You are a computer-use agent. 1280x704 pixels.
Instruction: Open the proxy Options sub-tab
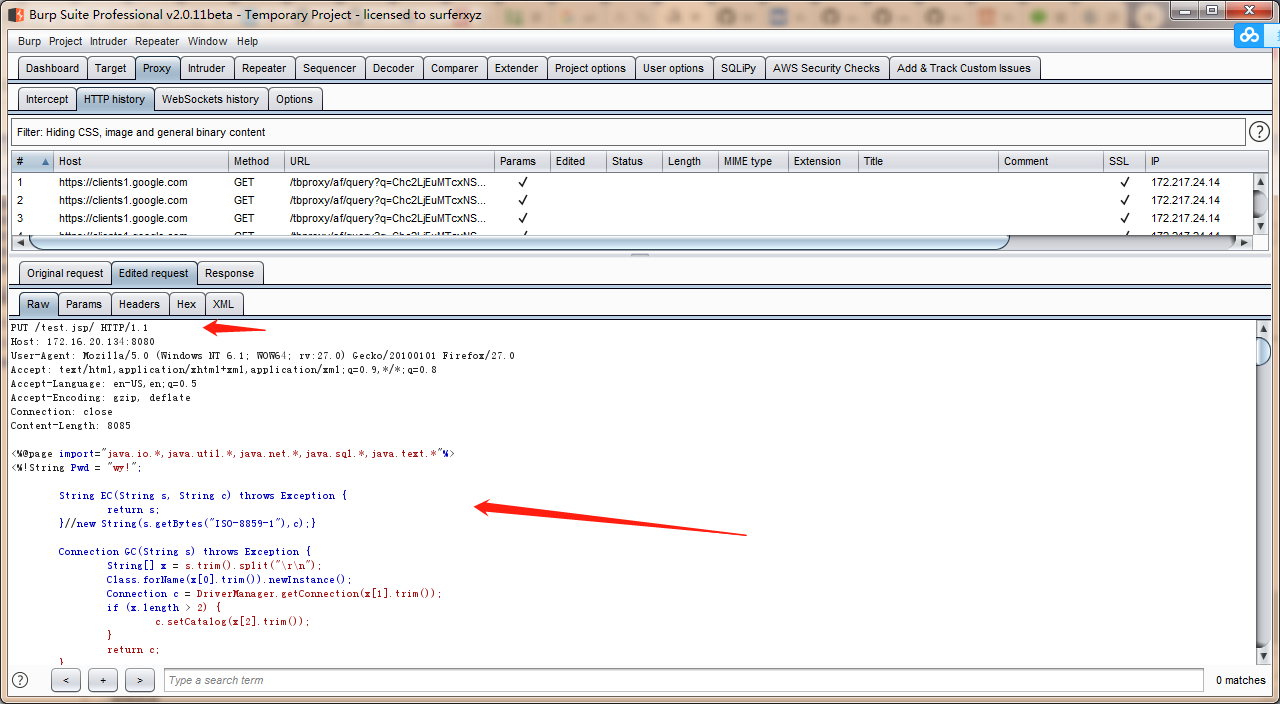click(x=295, y=99)
